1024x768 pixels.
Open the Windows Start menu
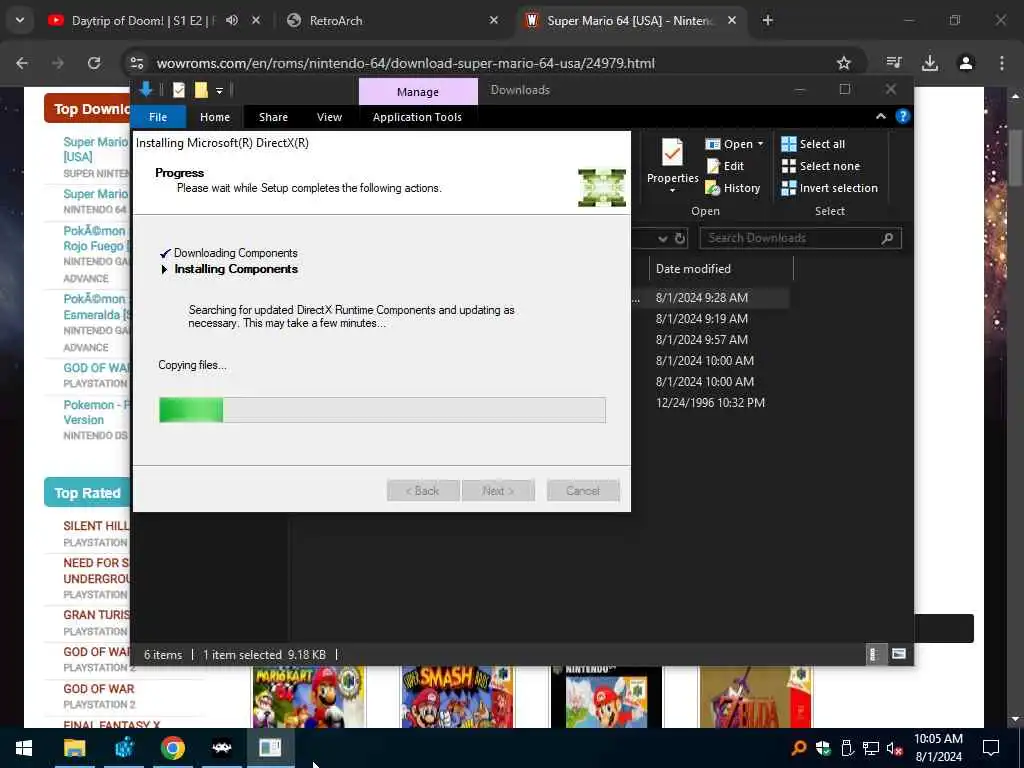point(24,748)
